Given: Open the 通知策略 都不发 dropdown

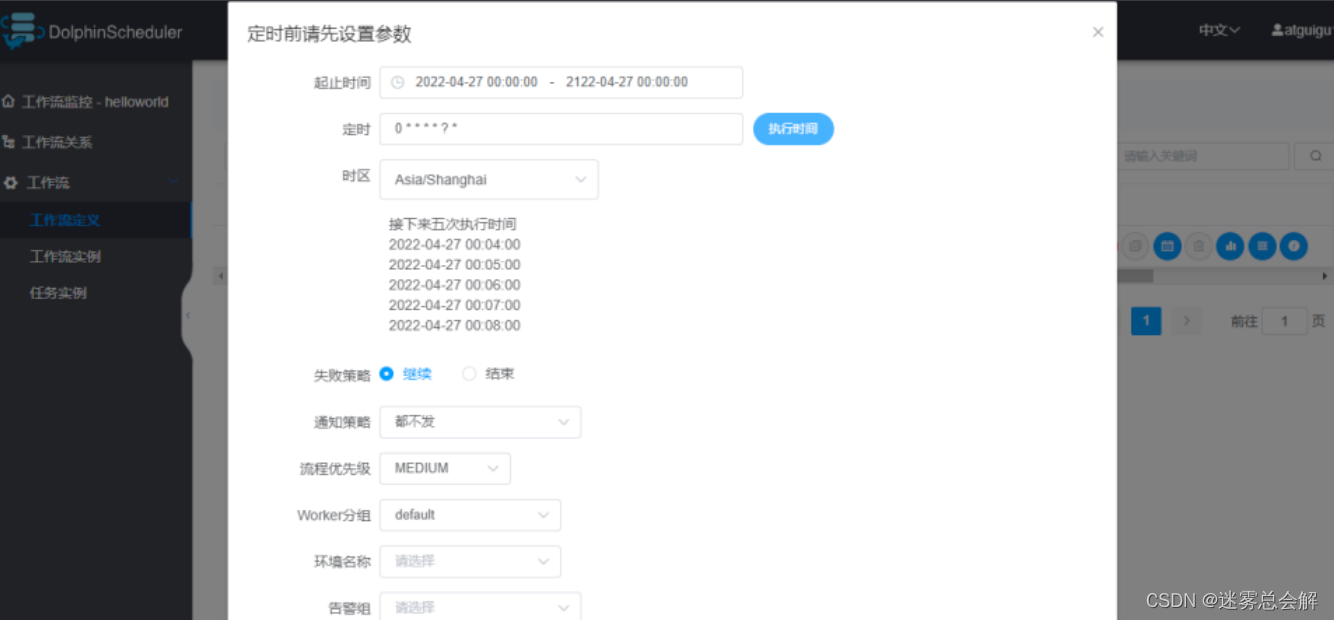Looking at the screenshot, I should tap(480, 422).
